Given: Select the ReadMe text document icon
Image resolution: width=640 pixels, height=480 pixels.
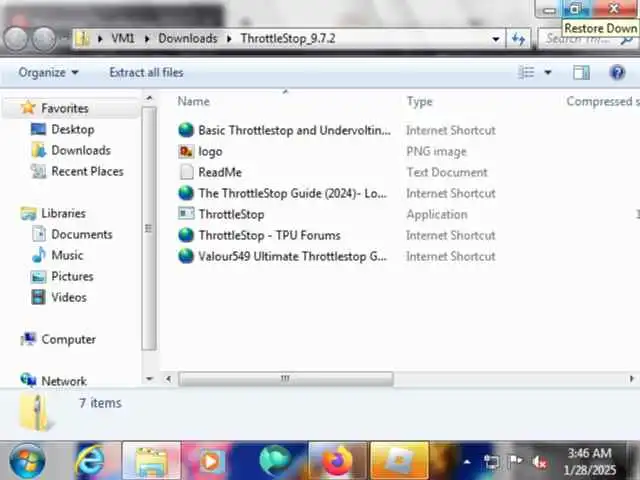Looking at the screenshot, I should (187, 172).
